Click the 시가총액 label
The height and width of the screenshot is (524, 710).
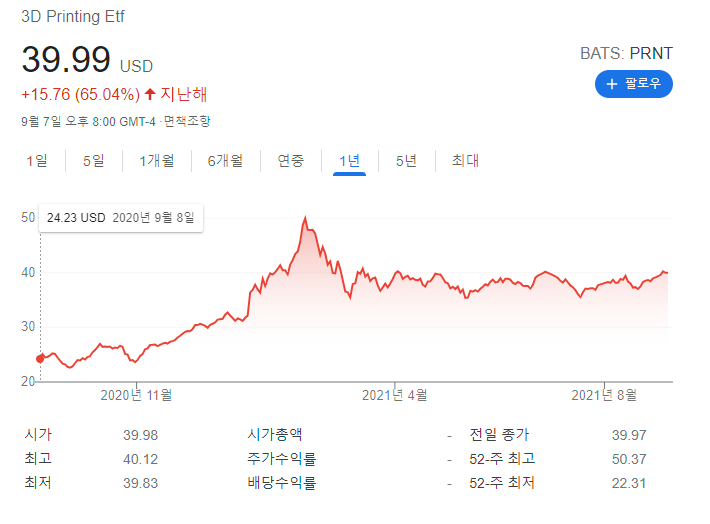click(275, 435)
